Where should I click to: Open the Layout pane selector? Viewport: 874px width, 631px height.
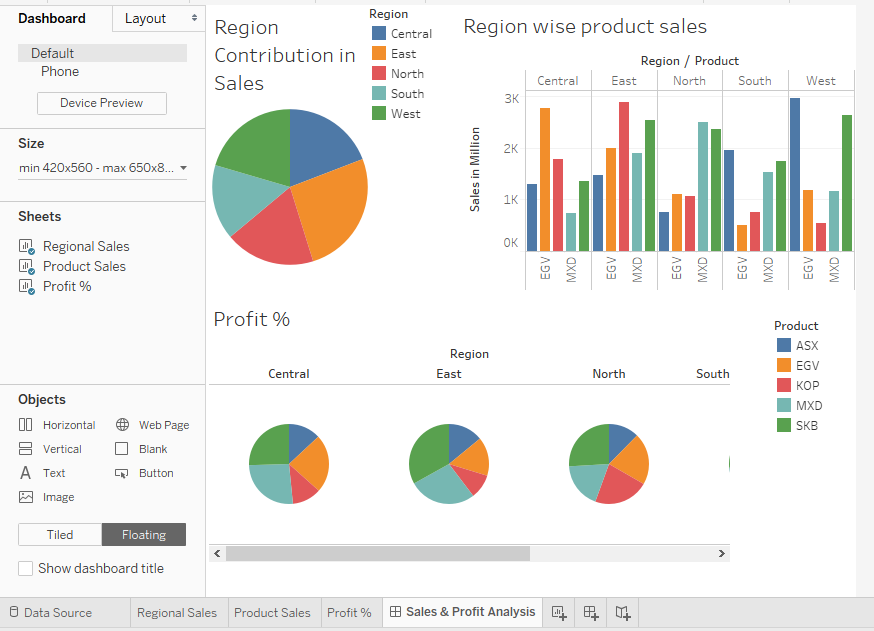[x=159, y=18]
